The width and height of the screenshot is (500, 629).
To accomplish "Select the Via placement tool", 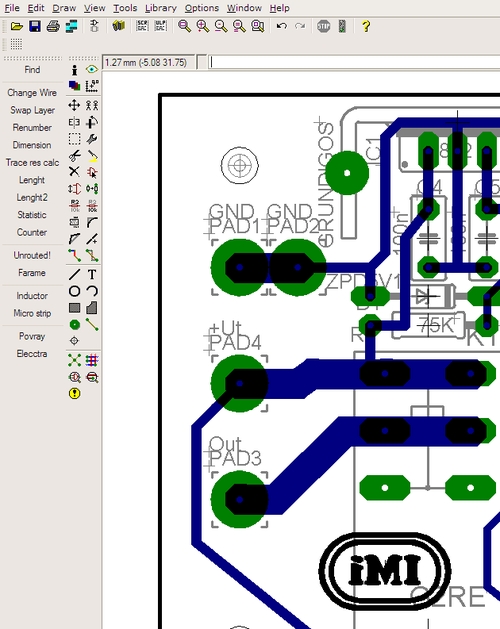I will [74, 325].
